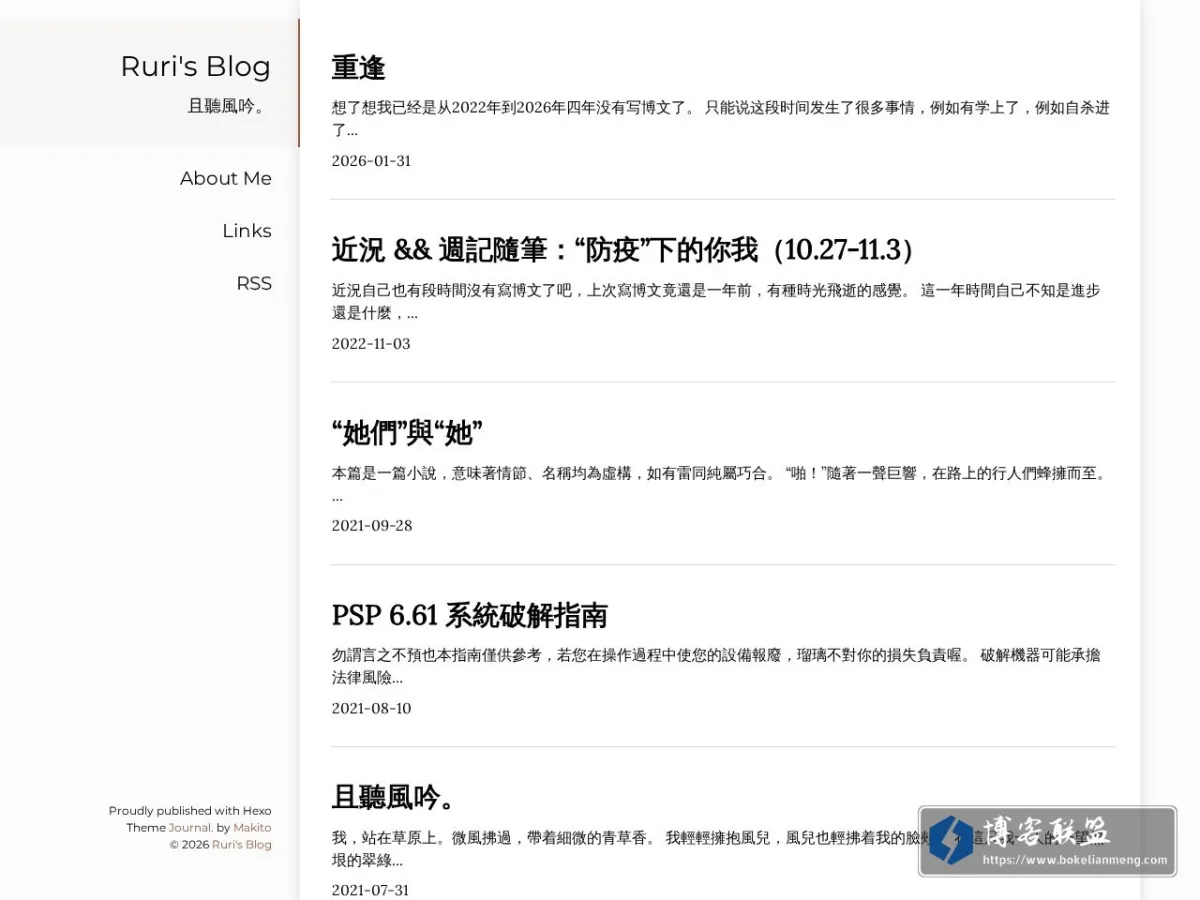
Task: Click Ruri's Blog copyright footer link
Action: pos(241,844)
